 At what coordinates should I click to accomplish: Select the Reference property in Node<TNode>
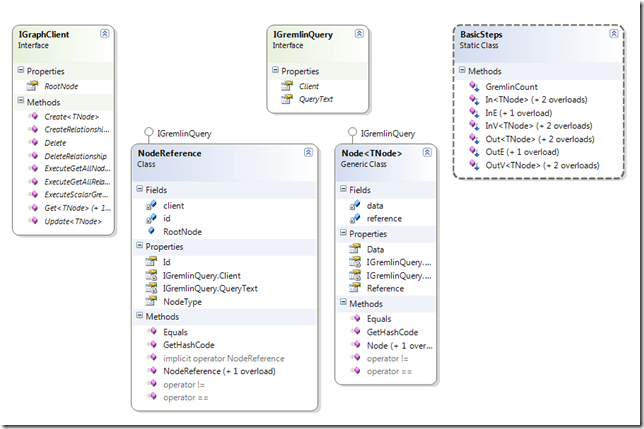click(x=386, y=288)
